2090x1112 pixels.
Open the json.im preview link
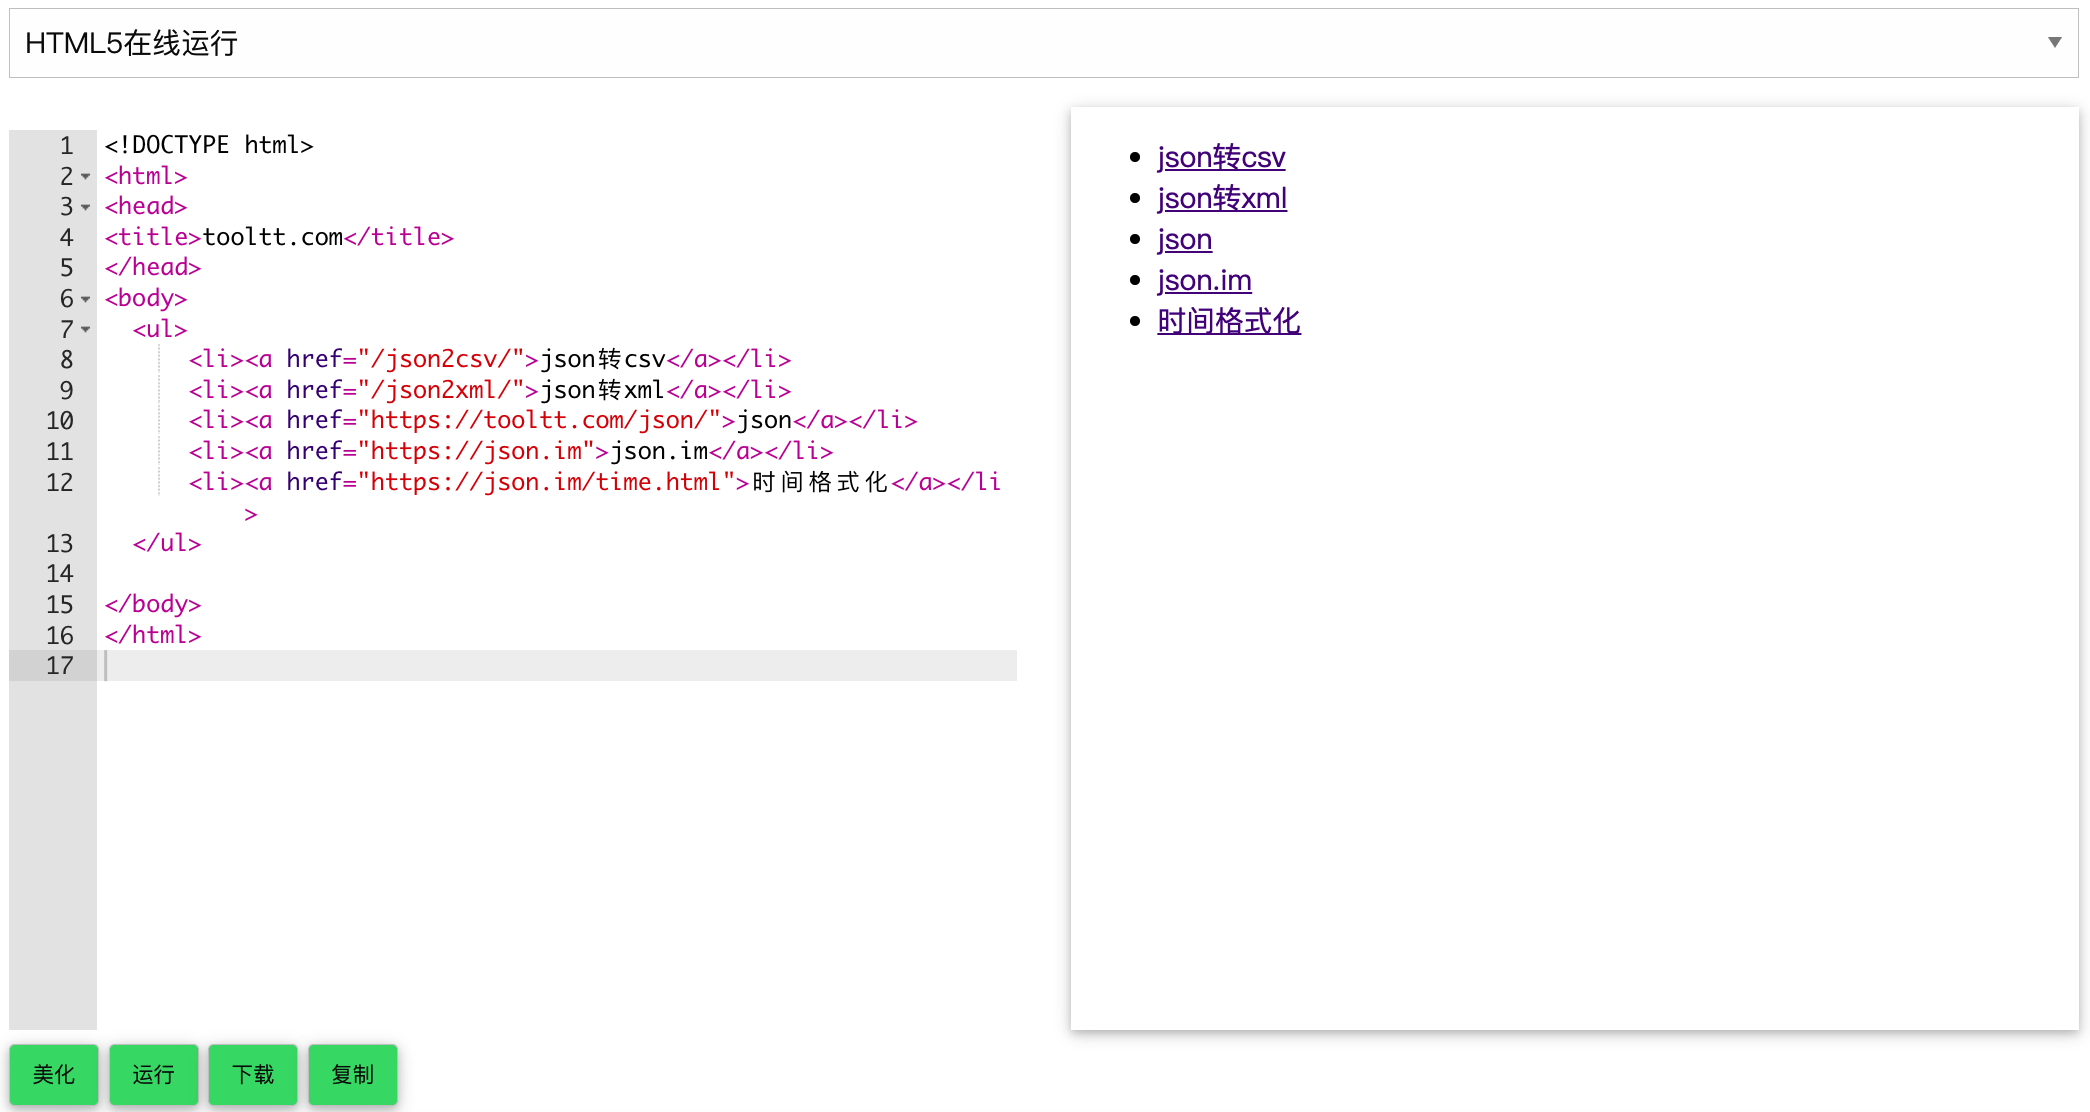pos(1204,281)
